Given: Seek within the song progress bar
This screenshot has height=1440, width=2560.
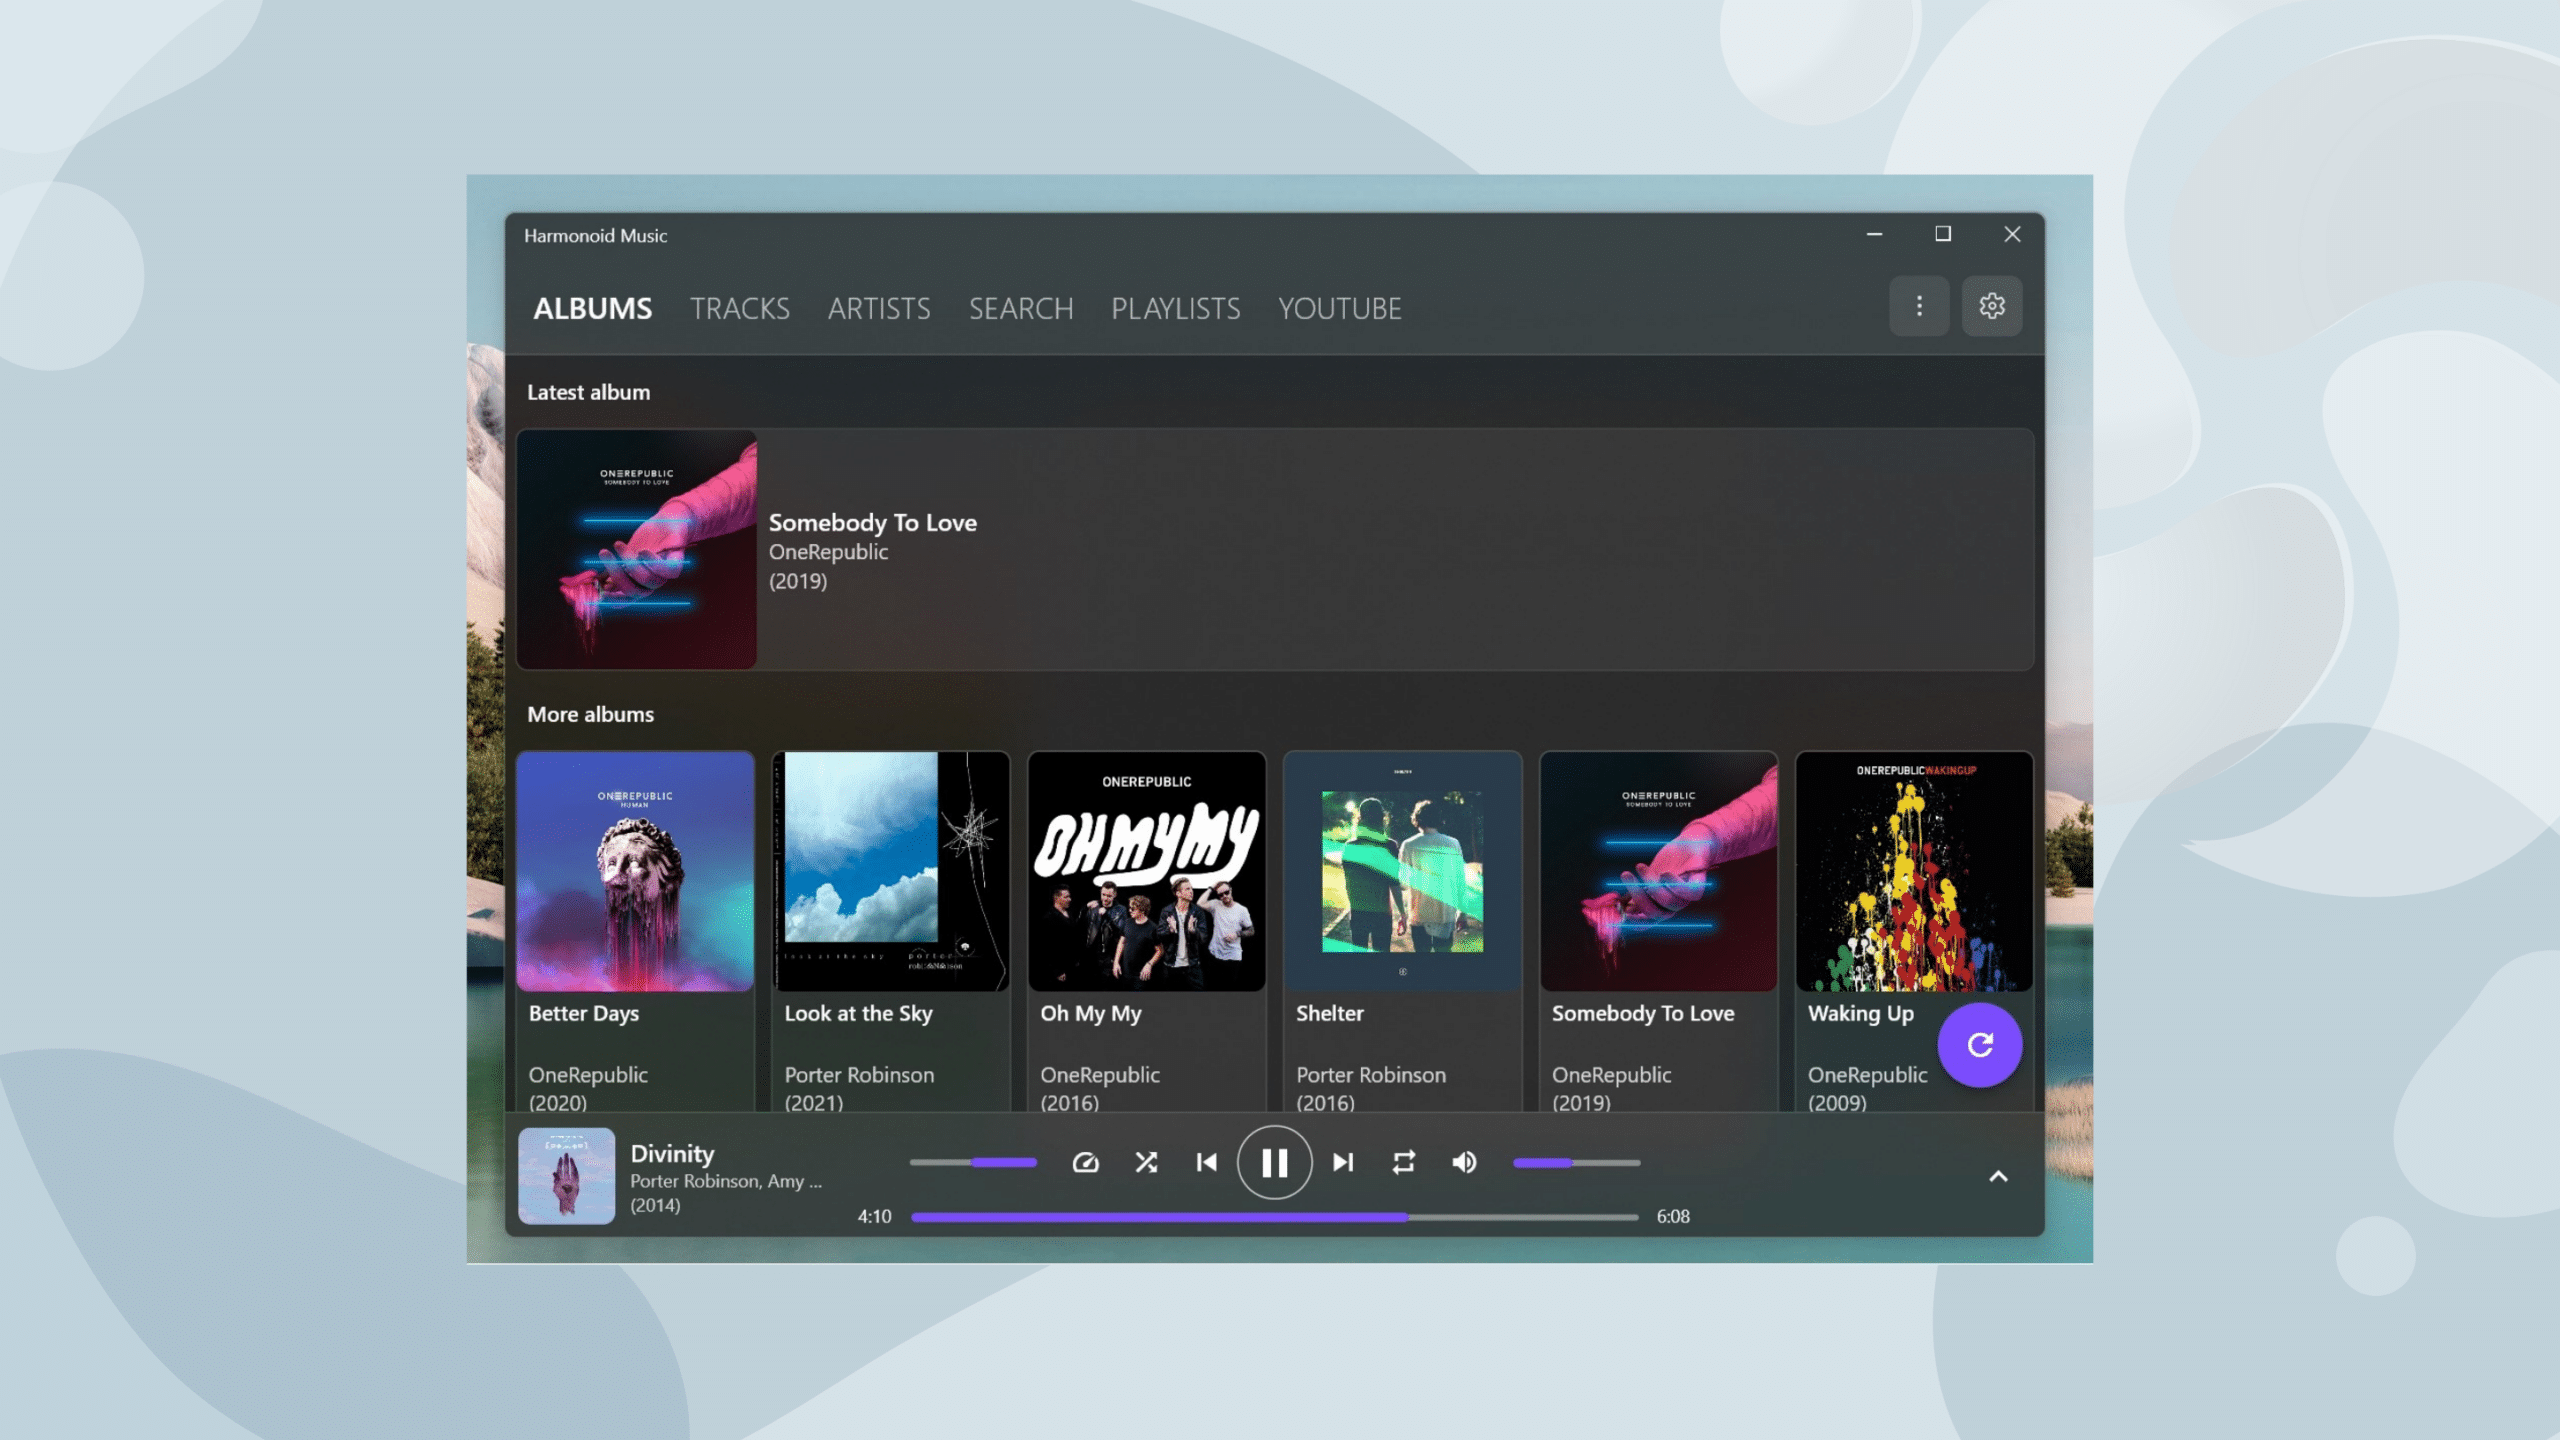Looking at the screenshot, I should 1274,1217.
